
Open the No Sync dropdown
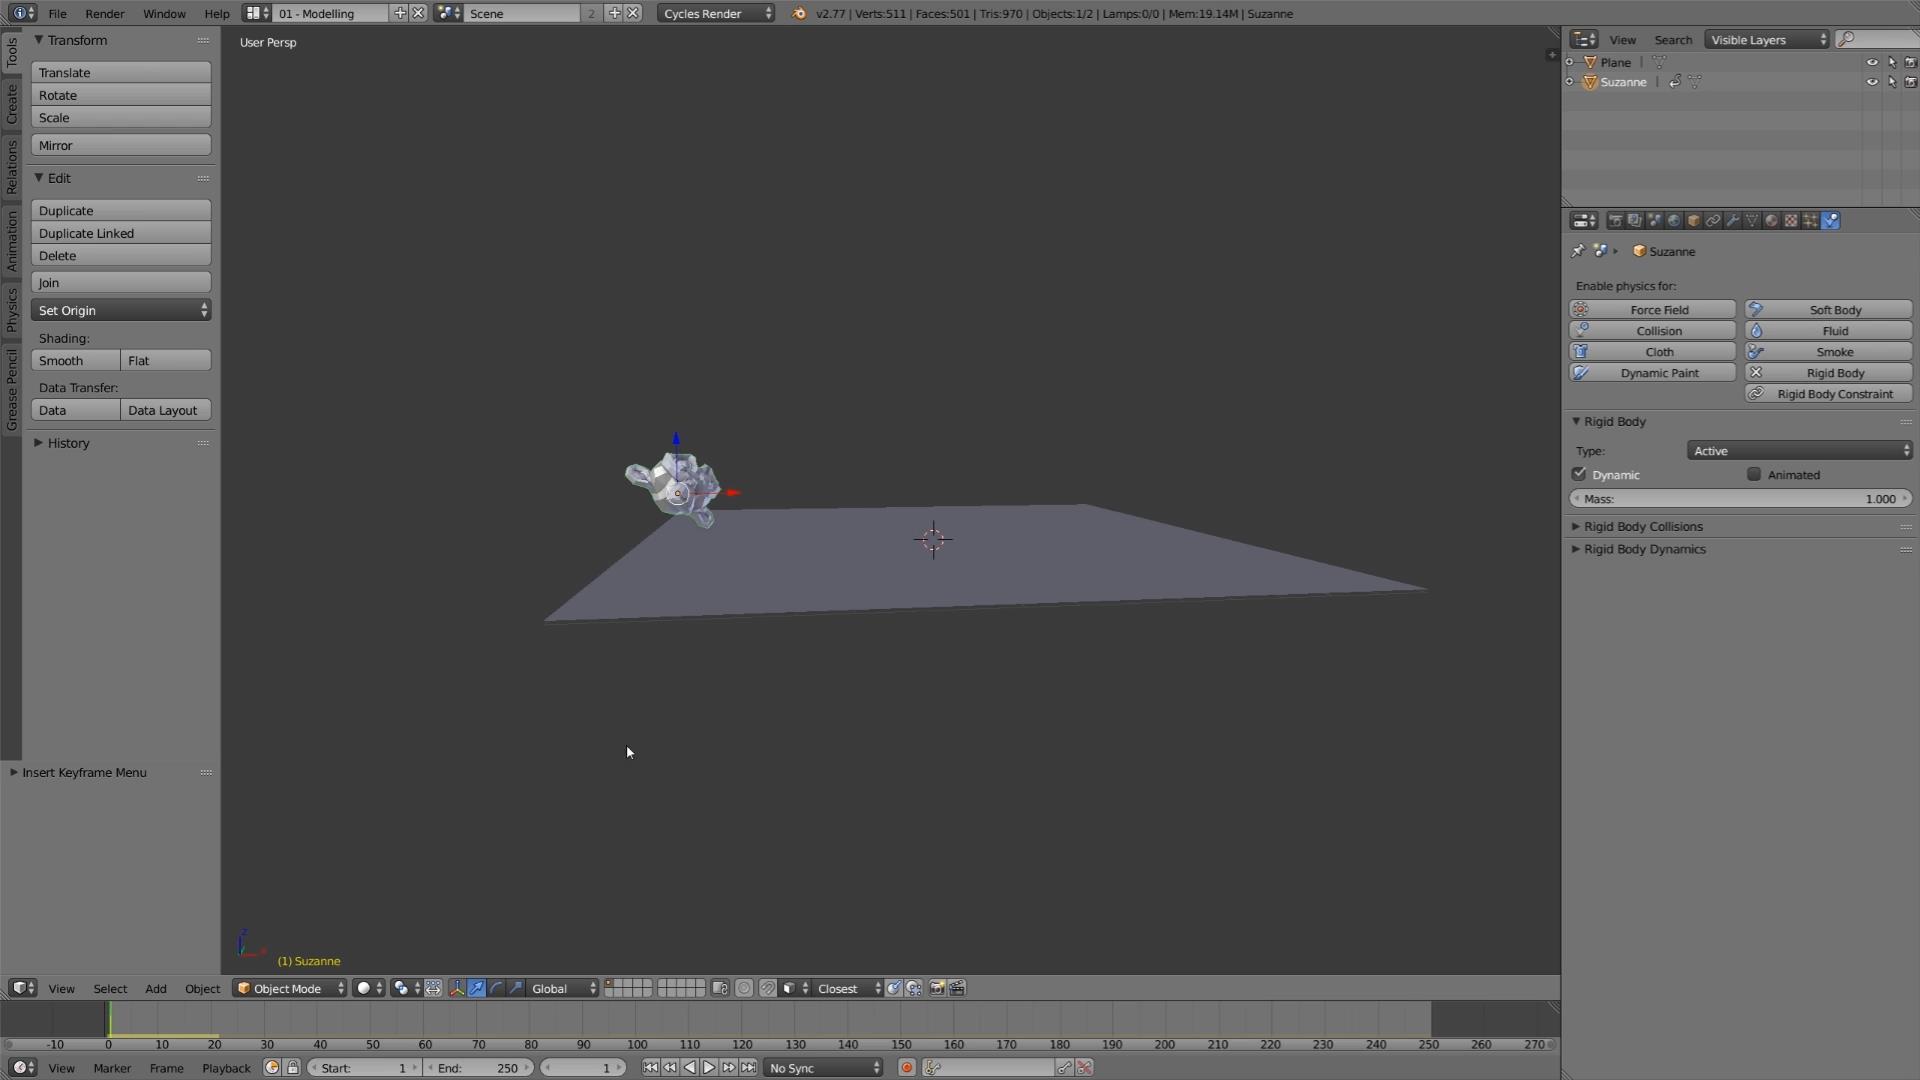coord(824,1068)
